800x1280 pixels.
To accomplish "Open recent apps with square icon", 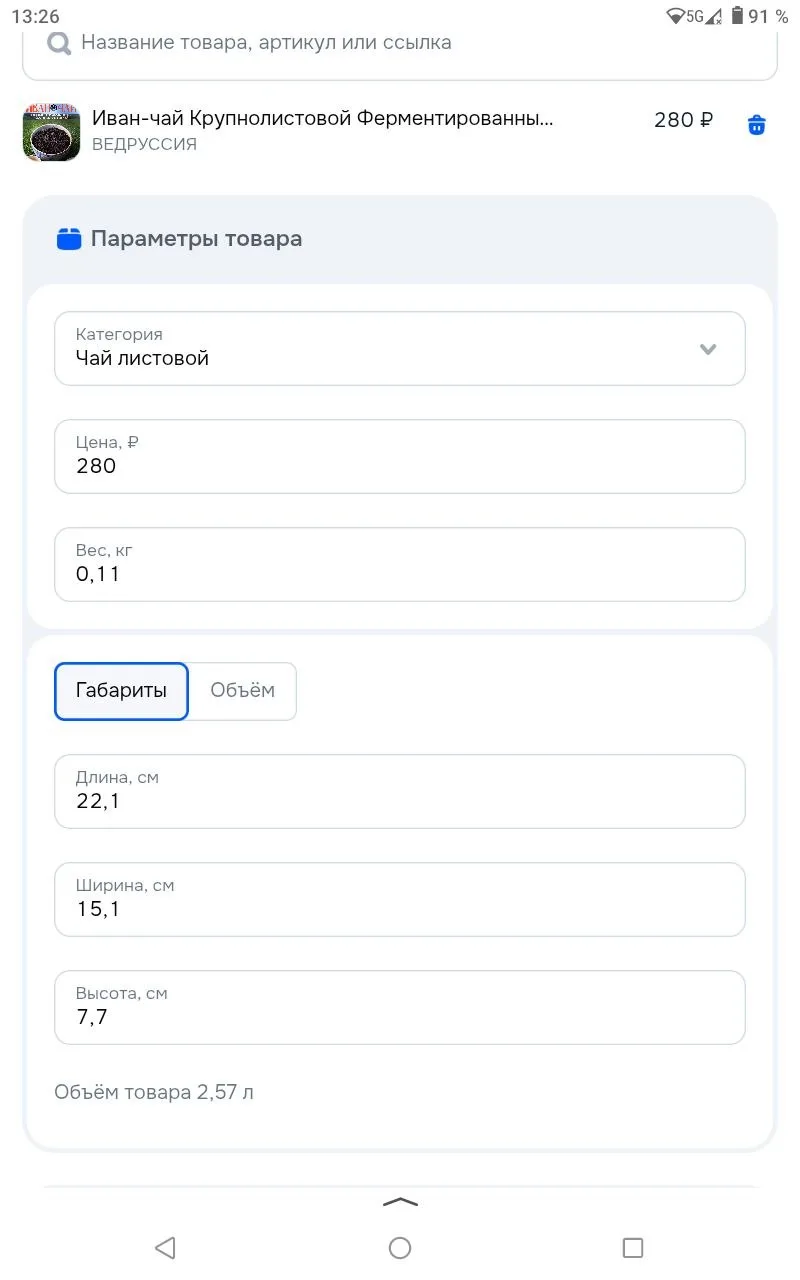I will click(633, 1247).
